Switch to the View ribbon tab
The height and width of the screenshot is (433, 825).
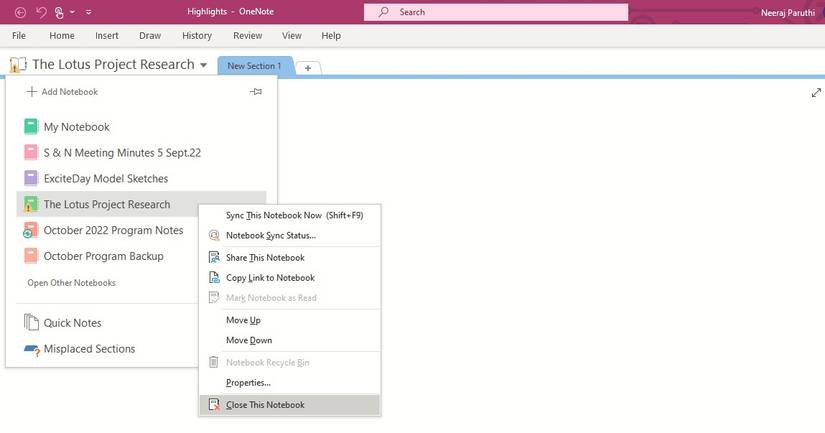[x=291, y=35]
